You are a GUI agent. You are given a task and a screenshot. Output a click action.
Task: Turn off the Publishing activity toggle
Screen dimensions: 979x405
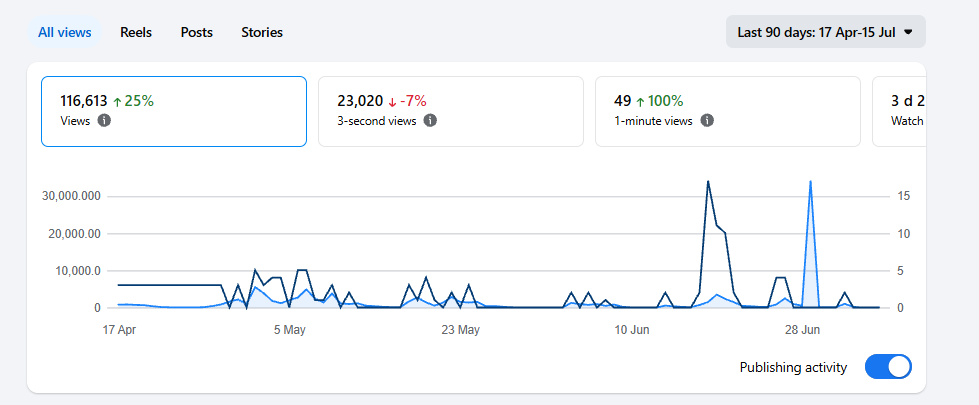888,367
